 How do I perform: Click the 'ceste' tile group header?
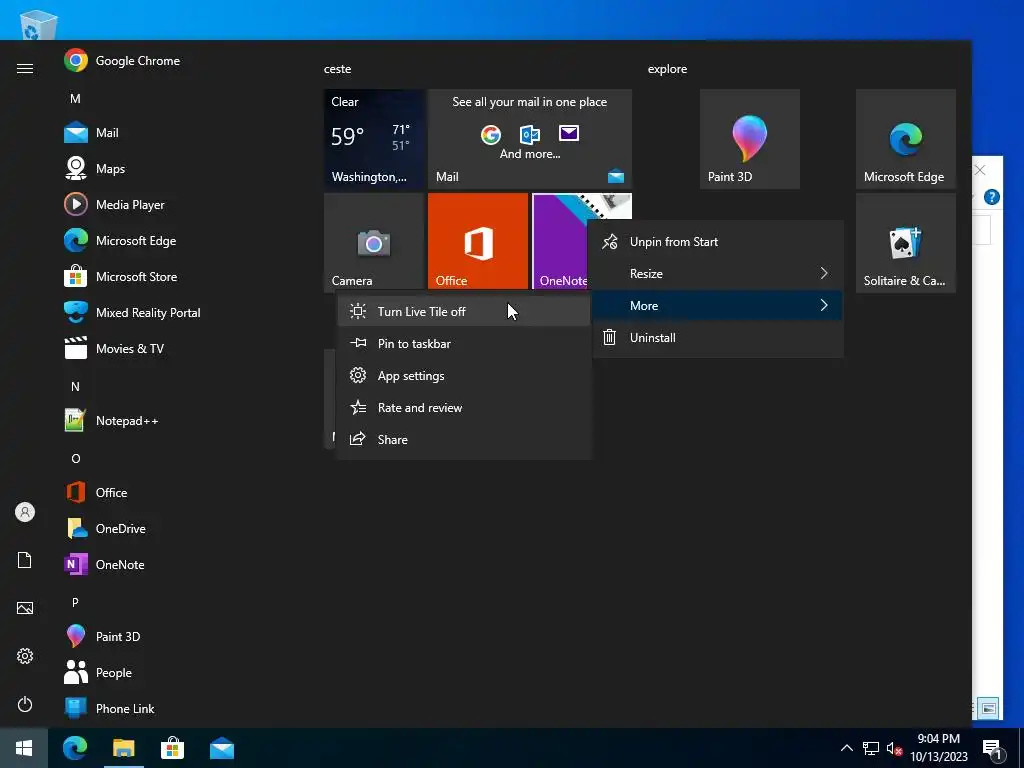pos(338,69)
